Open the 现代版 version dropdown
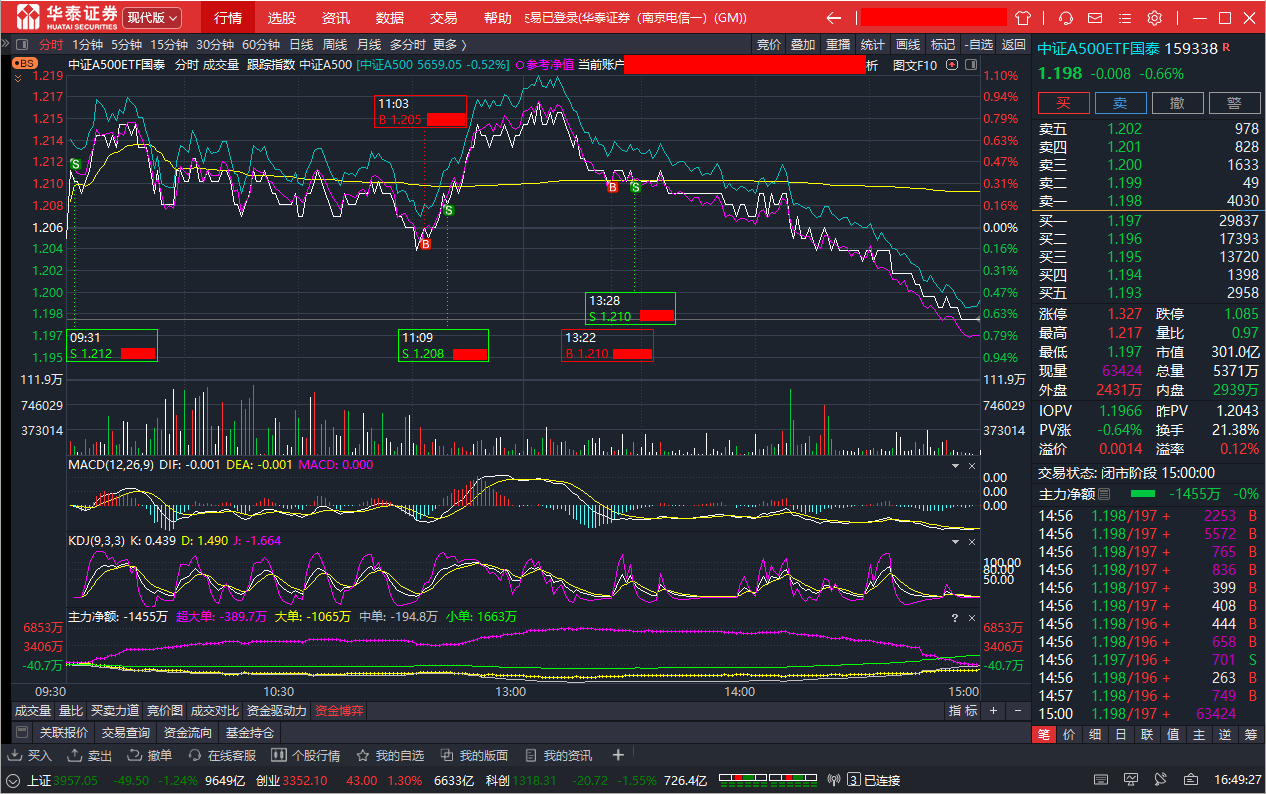Screen dimensions: 1266x794 click(152, 18)
